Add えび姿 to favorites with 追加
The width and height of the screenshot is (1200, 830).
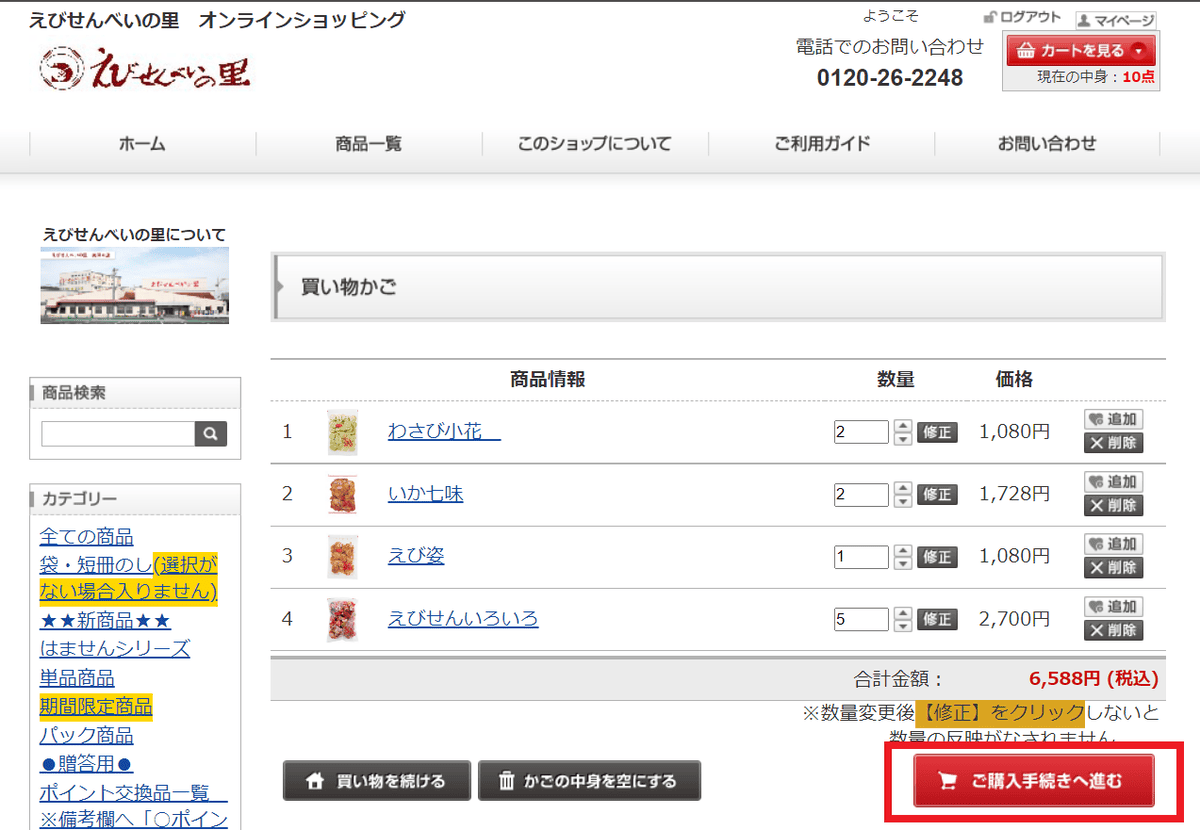pyautogui.click(x=1113, y=544)
